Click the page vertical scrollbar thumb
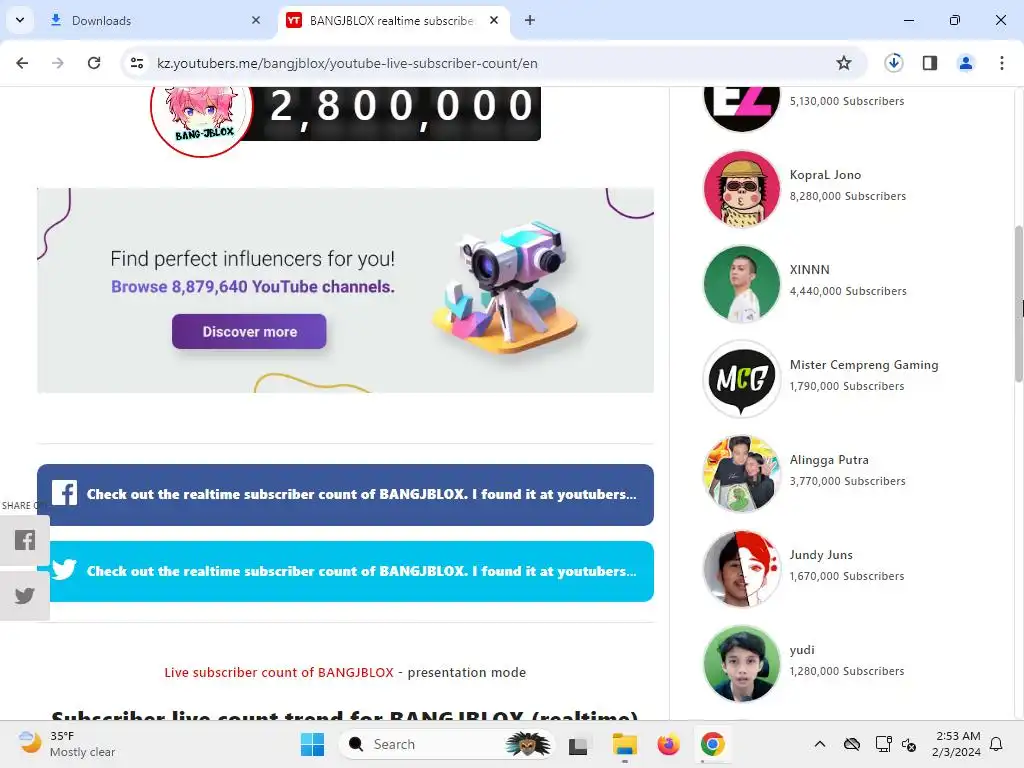1024x768 pixels. click(1018, 304)
